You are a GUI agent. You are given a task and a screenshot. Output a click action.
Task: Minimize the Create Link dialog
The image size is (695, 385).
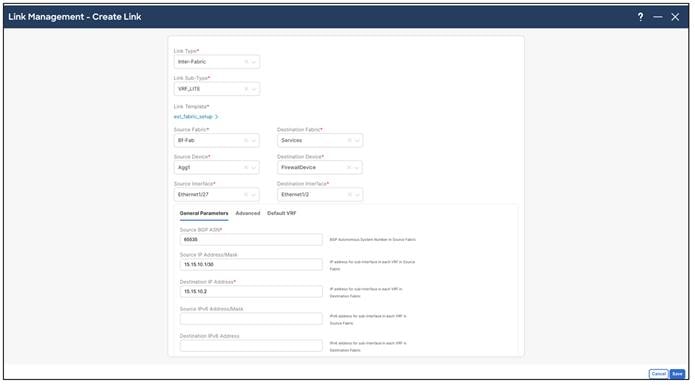pos(658,17)
